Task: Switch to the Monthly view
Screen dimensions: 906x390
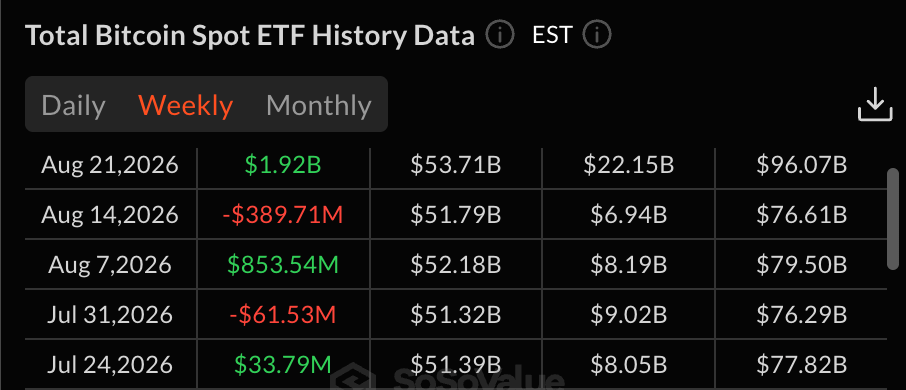Action: [x=318, y=106]
